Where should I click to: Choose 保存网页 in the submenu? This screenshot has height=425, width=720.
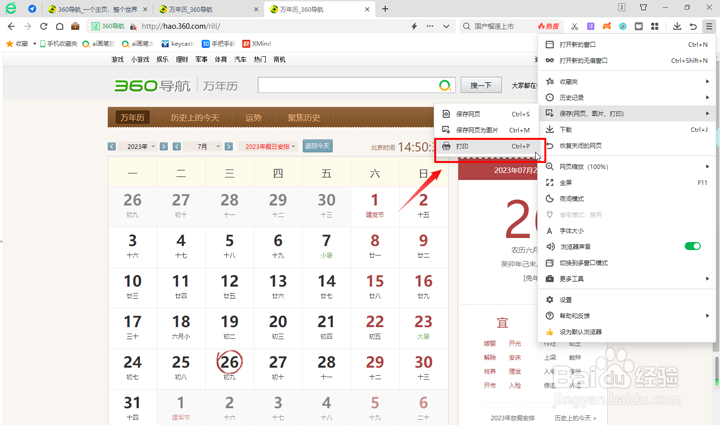pos(486,114)
